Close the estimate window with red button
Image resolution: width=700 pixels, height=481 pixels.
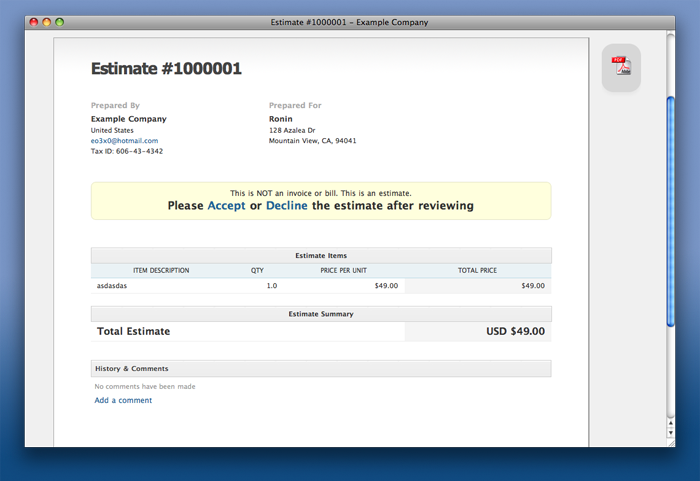[34, 22]
